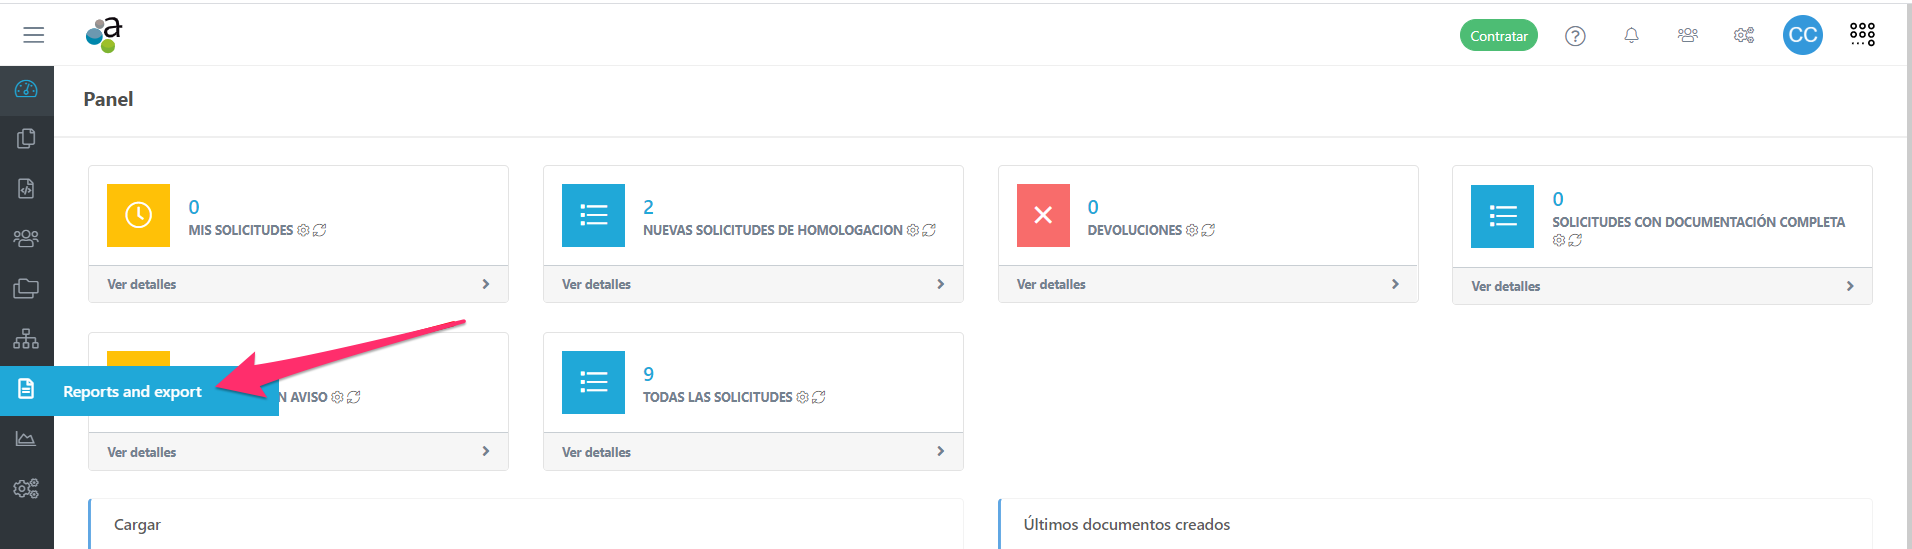
Task: Open the notifications bell
Action: 1631,36
